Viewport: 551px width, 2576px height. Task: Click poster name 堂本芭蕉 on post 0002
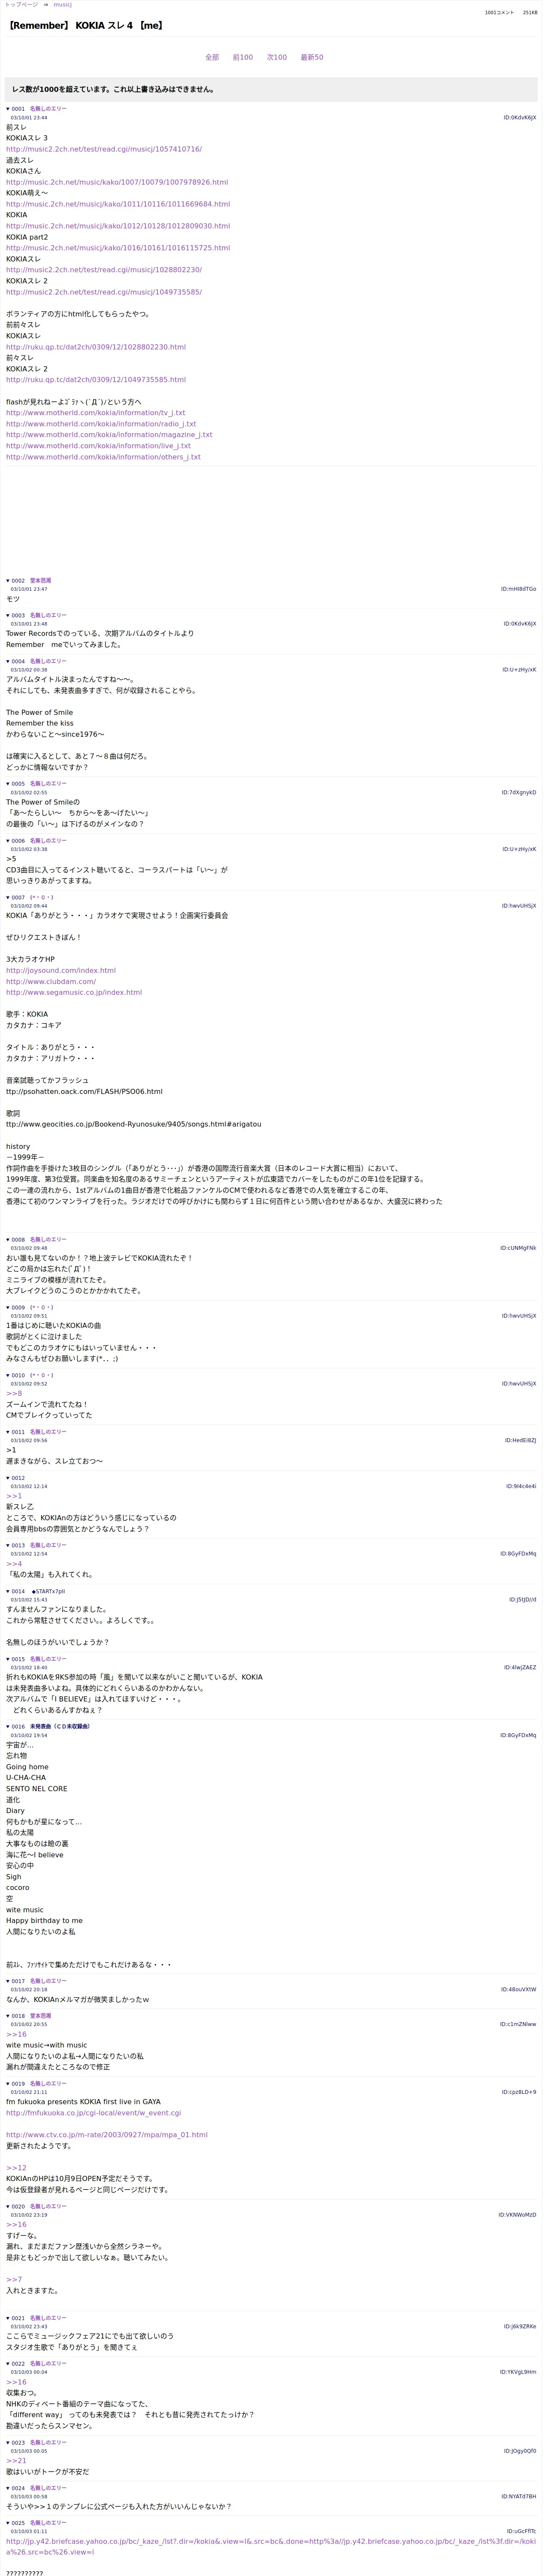coord(40,581)
